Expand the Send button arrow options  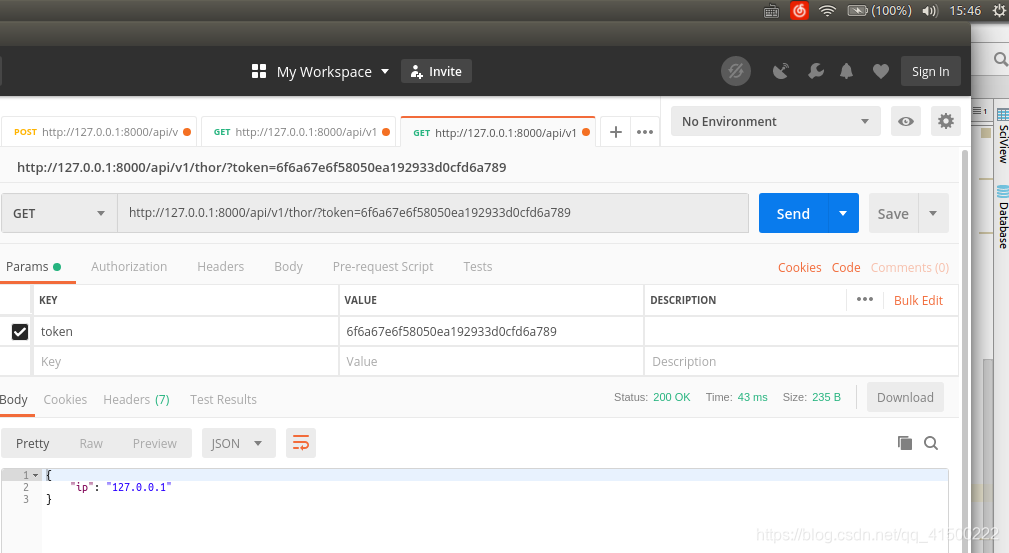(x=843, y=213)
